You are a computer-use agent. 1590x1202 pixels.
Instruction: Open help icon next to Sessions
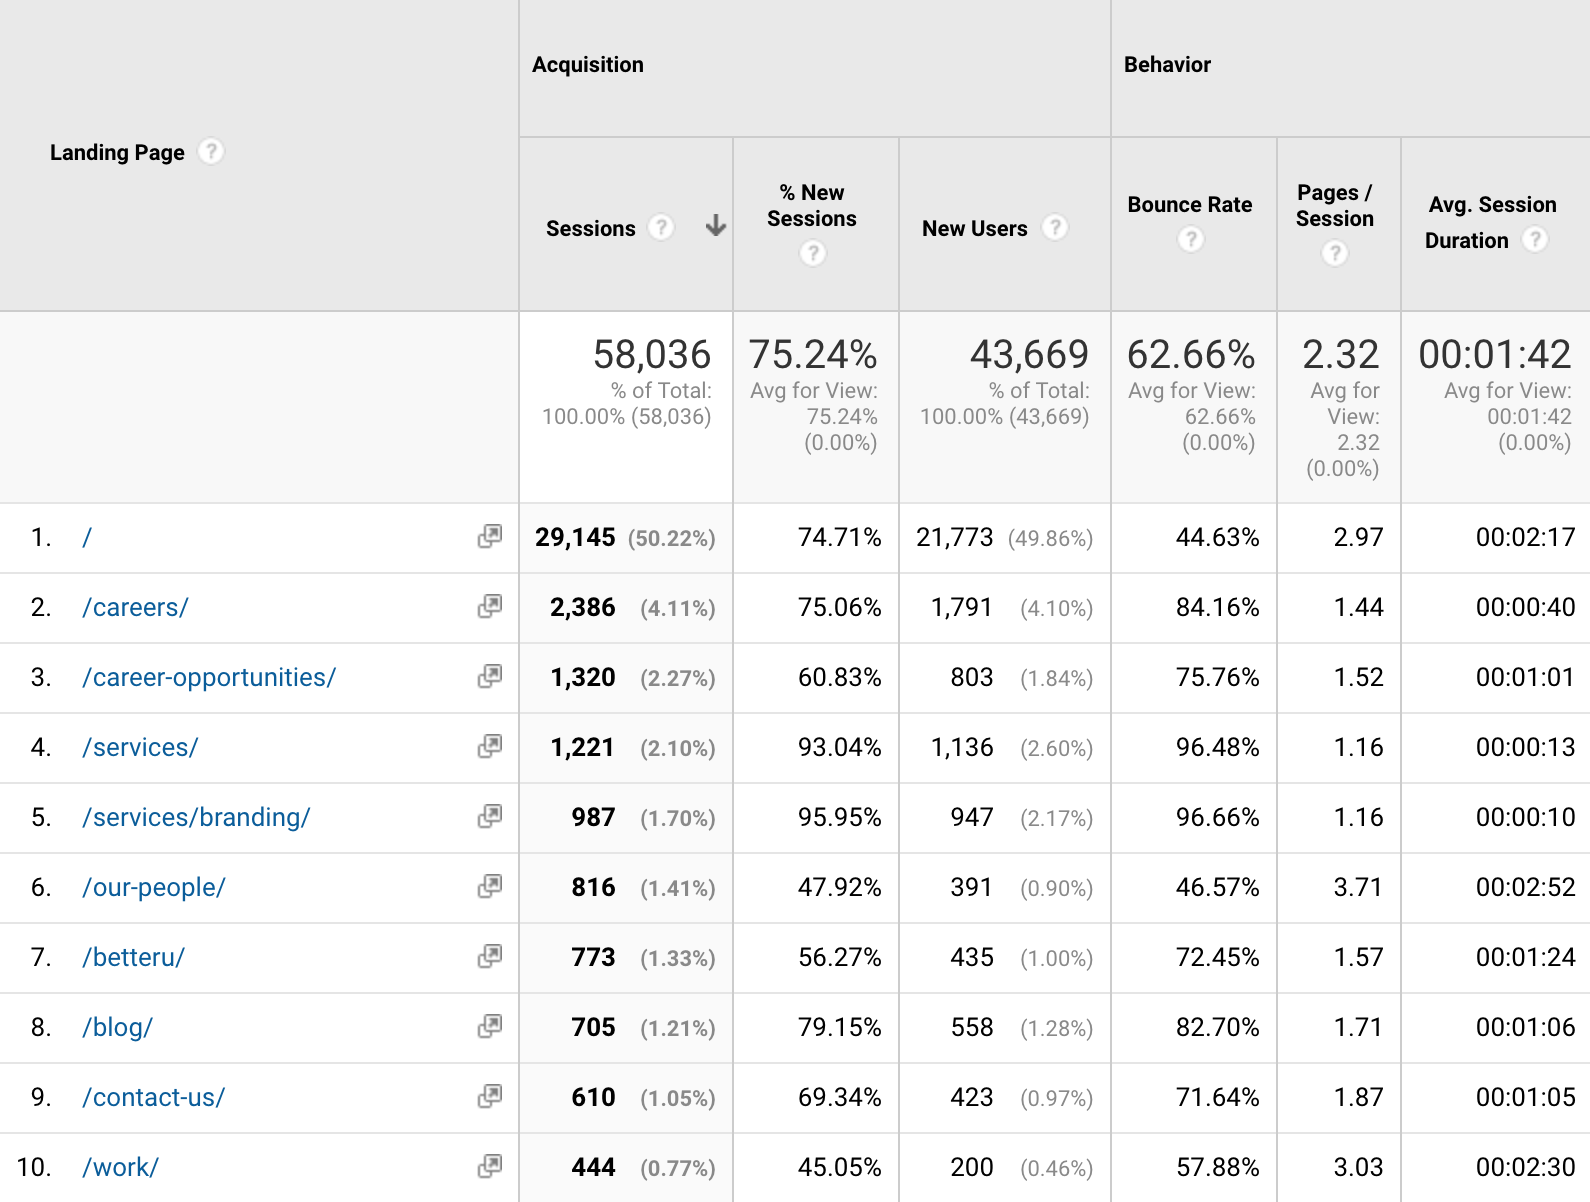click(661, 228)
